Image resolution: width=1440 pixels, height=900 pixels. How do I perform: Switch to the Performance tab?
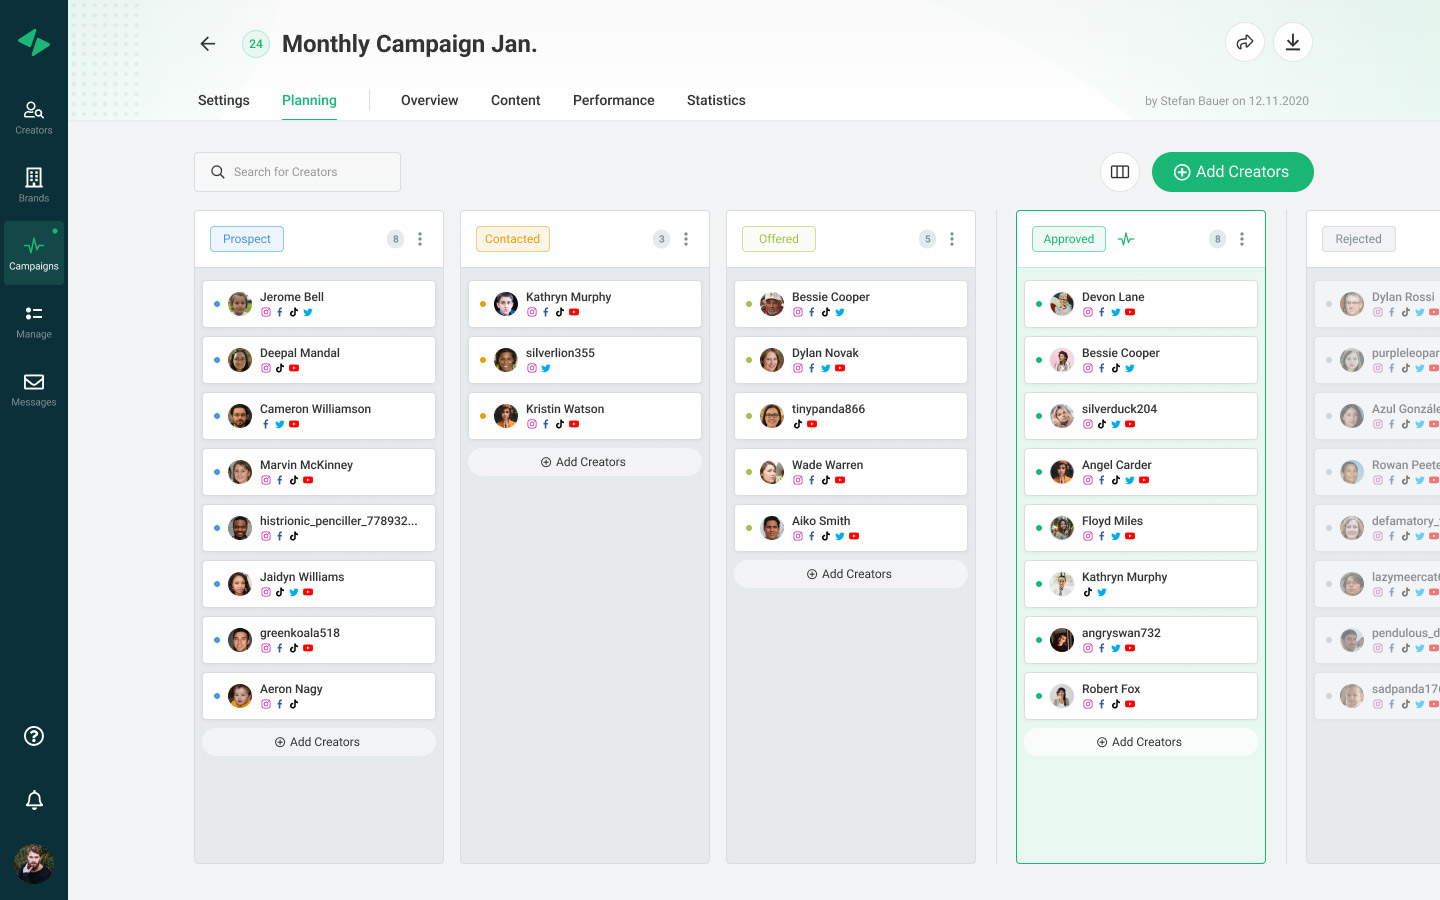614,100
